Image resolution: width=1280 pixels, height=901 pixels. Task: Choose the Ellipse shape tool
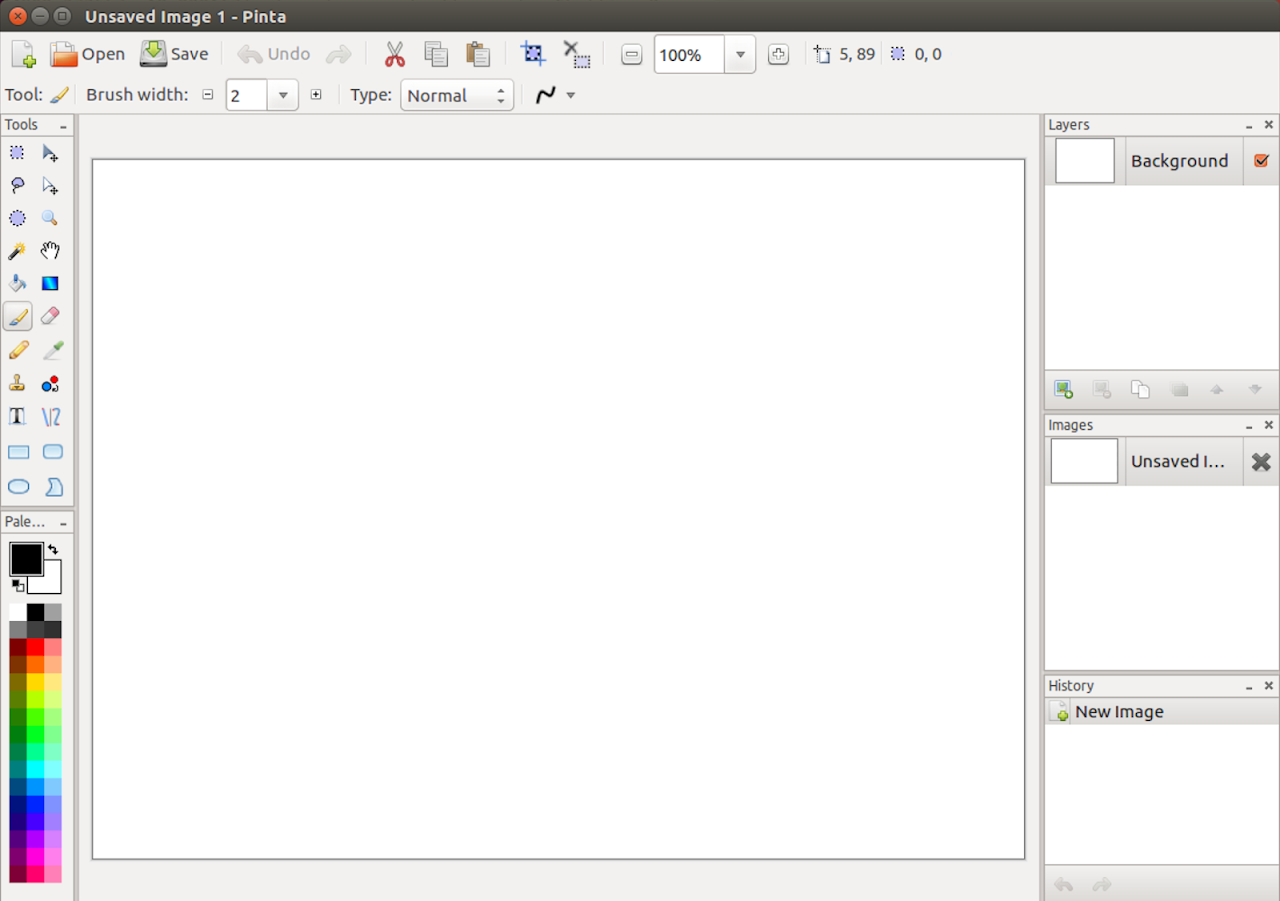click(x=18, y=487)
